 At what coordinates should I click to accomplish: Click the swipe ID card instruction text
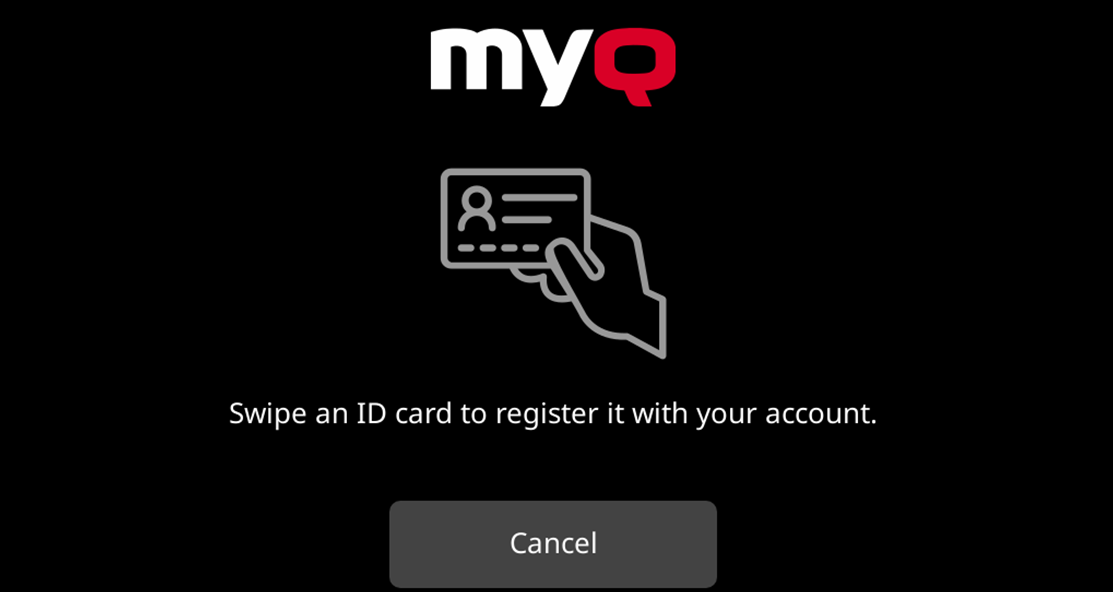[x=553, y=414]
